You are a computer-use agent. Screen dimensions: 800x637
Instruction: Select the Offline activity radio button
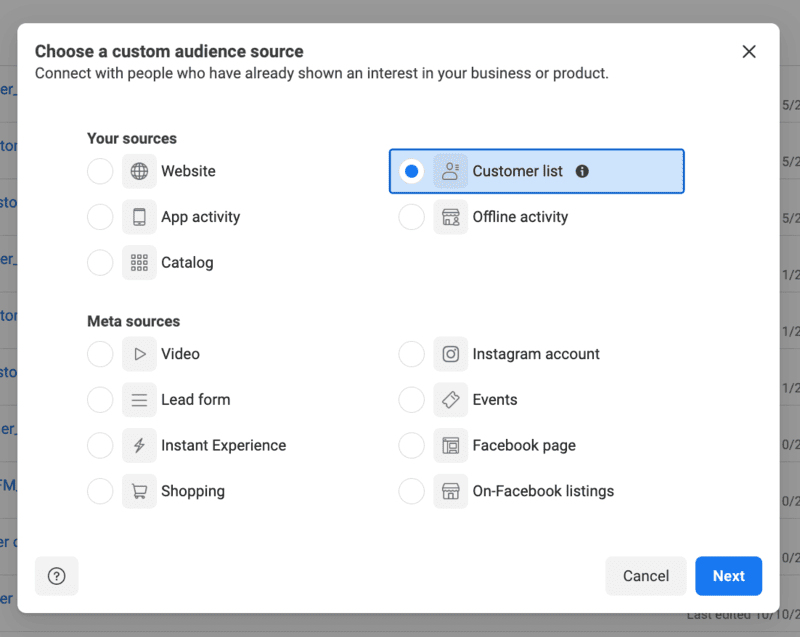click(x=411, y=217)
